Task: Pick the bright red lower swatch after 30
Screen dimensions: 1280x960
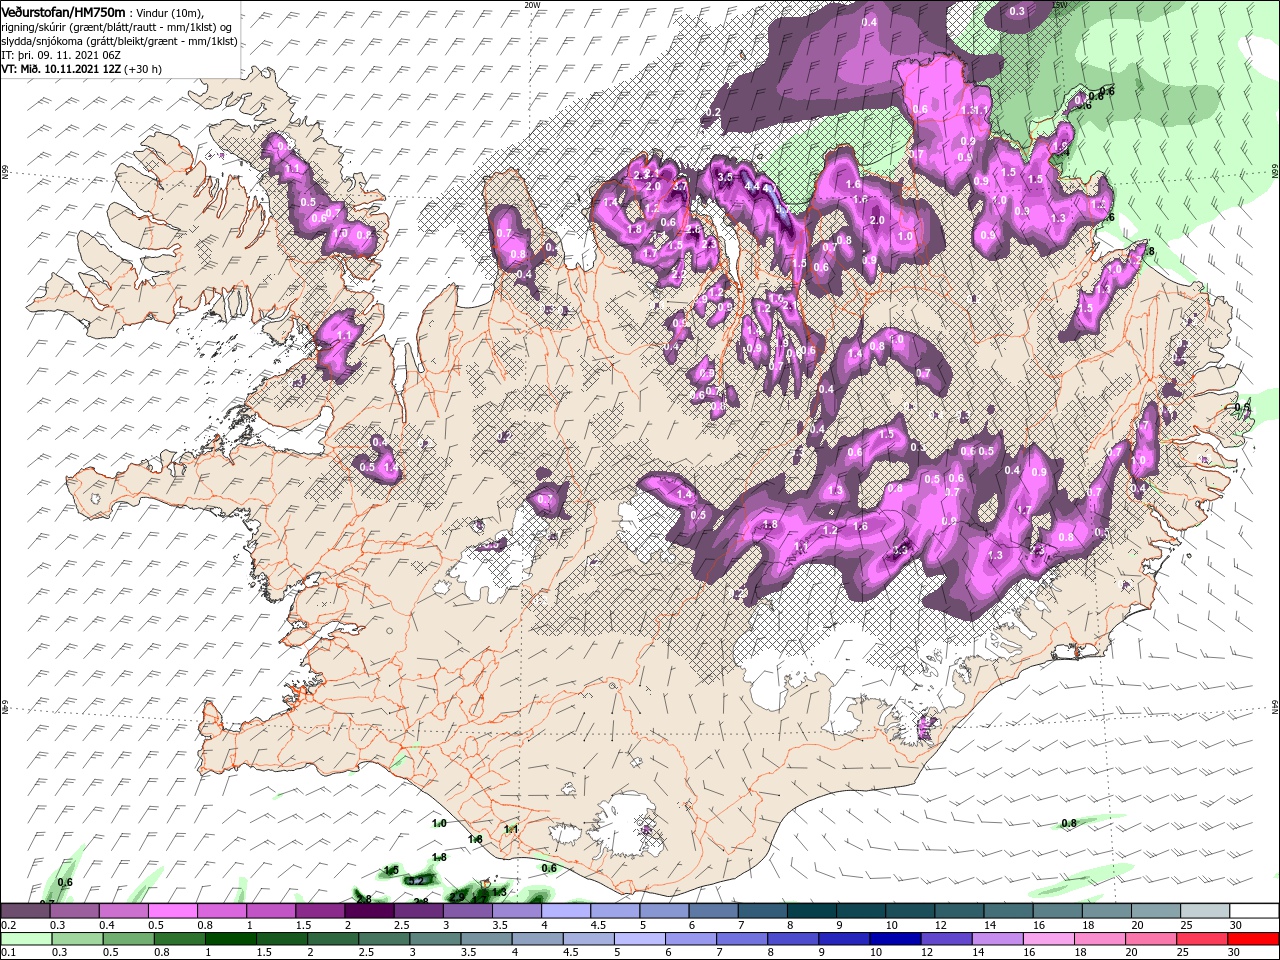Action: click(1253, 939)
